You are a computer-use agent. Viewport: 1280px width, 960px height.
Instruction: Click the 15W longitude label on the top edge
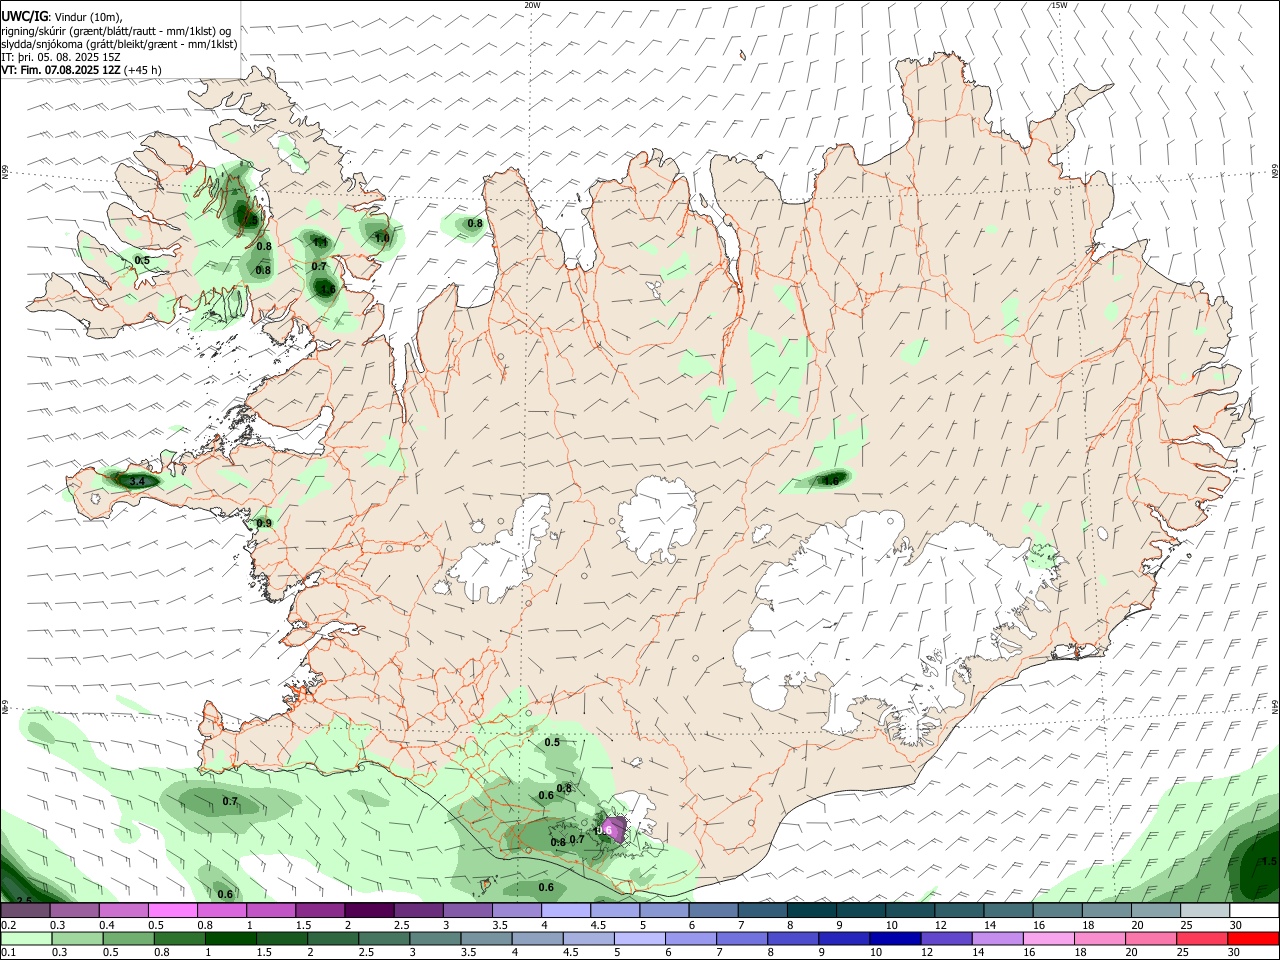[x=1059, y=5]
